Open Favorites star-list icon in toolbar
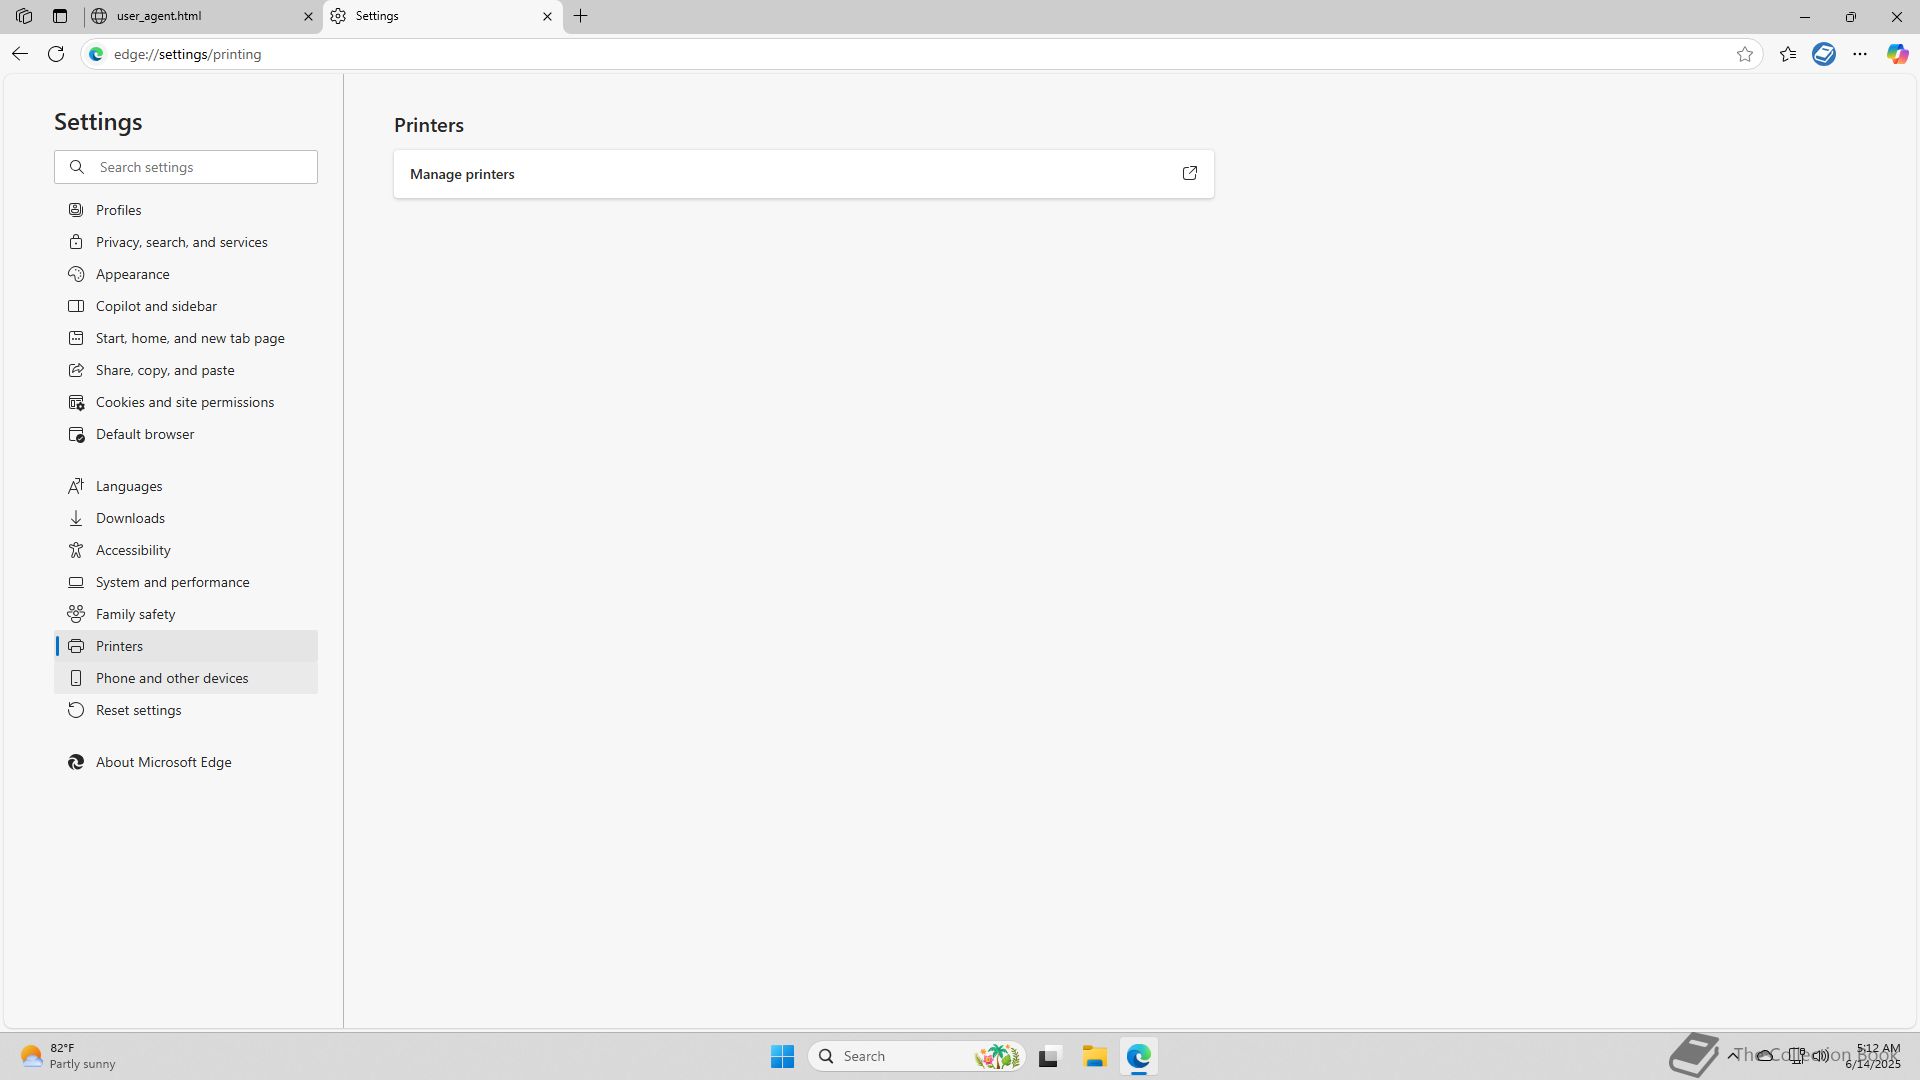 (1788, 54)
